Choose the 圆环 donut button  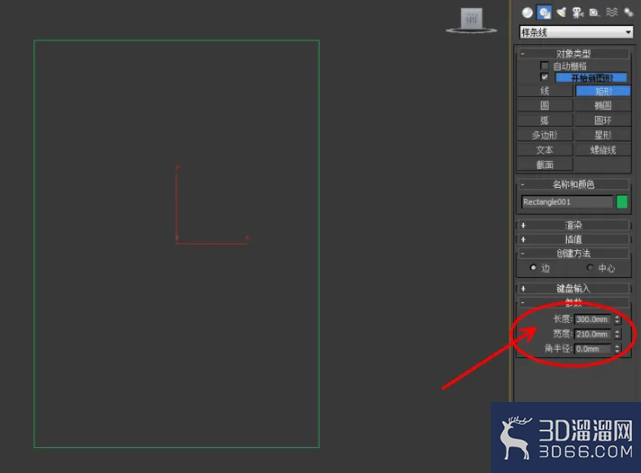coord(603,120)
